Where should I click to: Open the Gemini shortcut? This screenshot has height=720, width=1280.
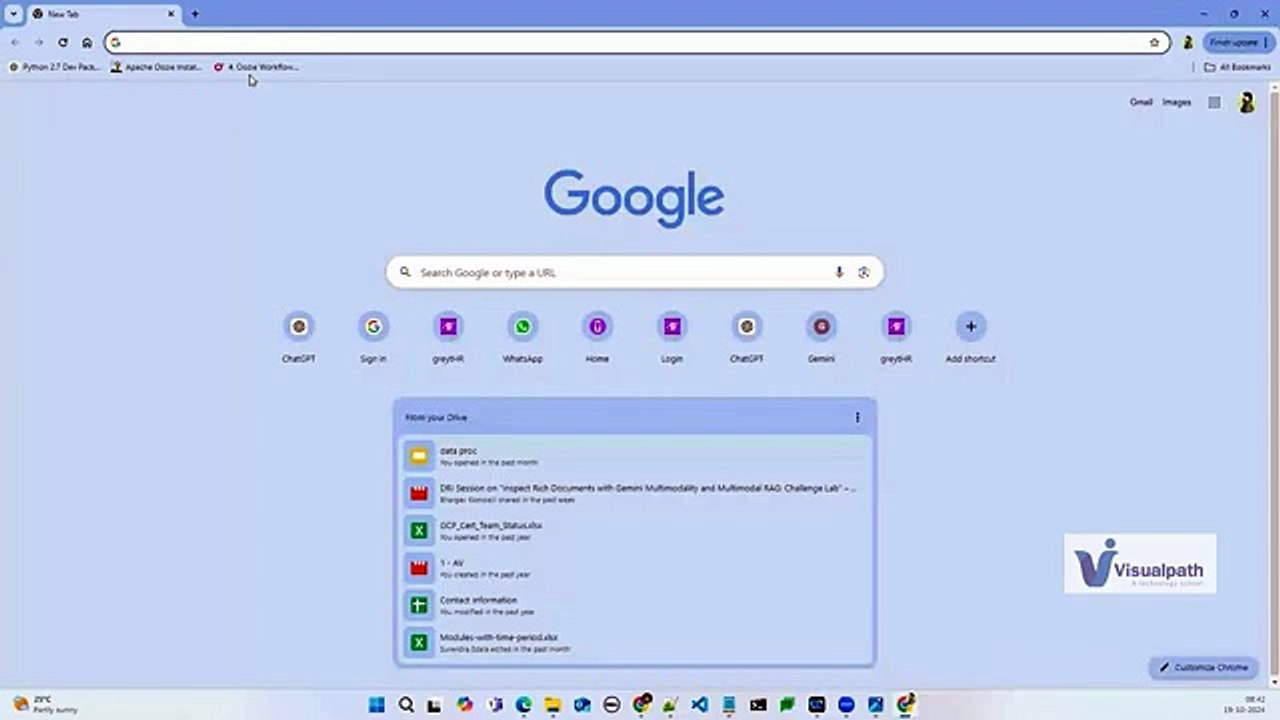(821, 337)
